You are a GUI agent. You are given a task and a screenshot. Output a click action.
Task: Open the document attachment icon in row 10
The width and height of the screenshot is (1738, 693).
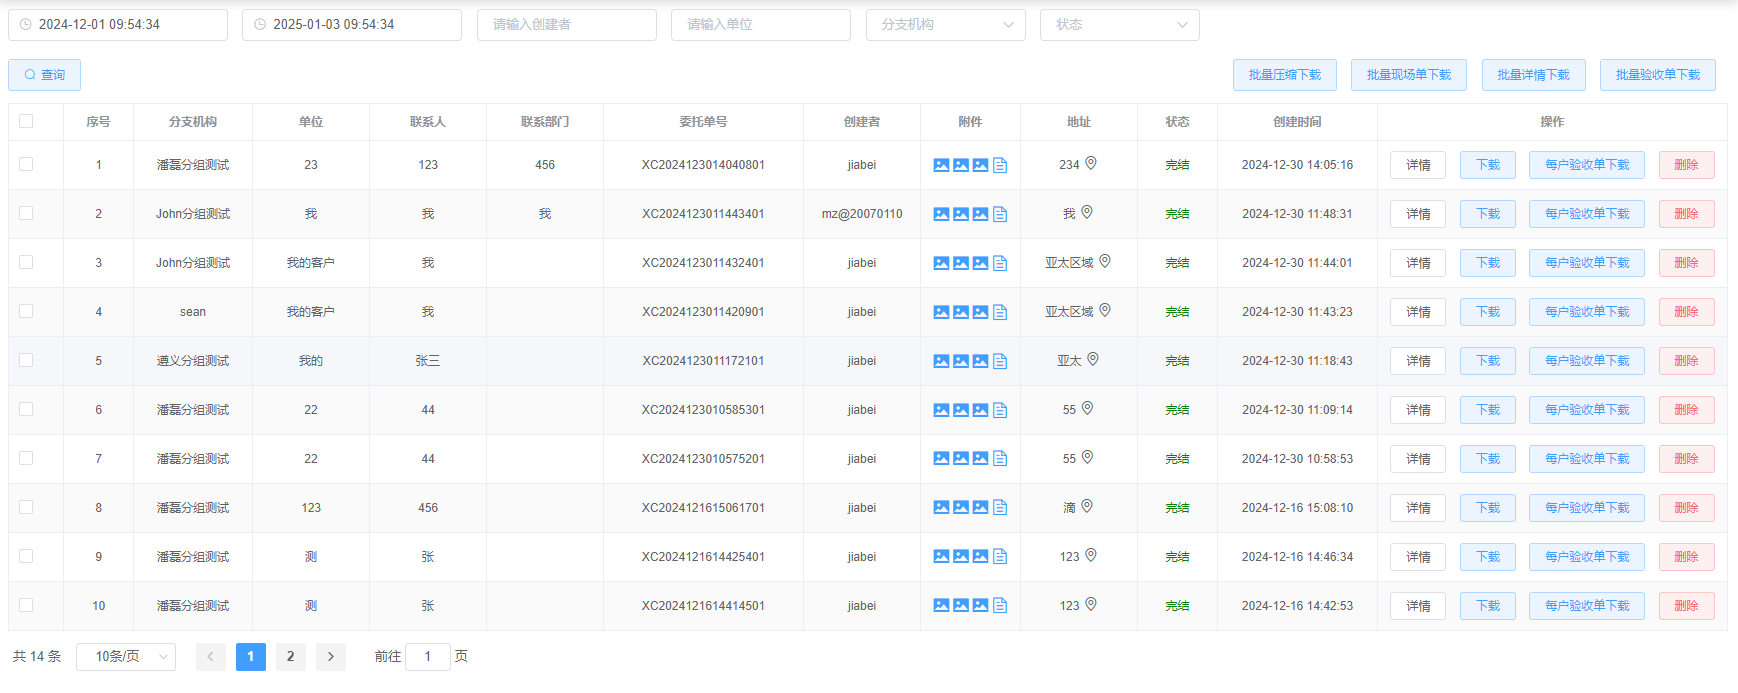tap(1000, 606)
